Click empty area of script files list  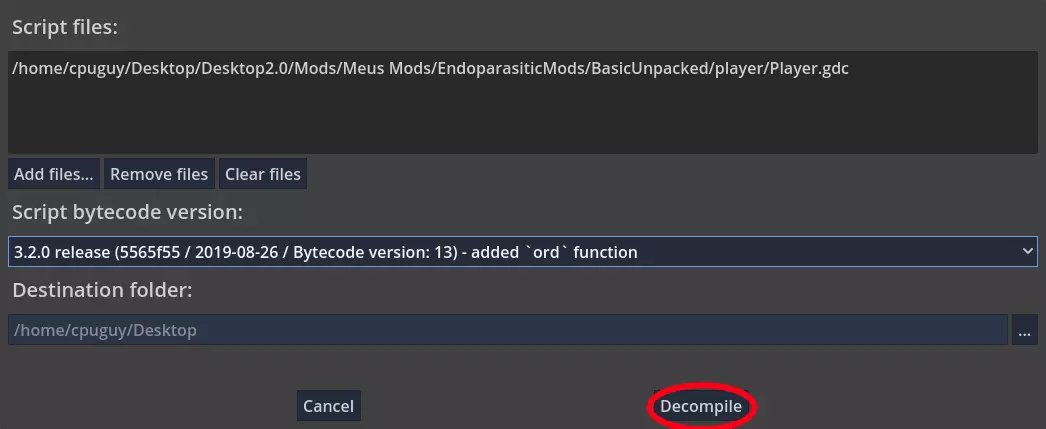pos(520,120)
